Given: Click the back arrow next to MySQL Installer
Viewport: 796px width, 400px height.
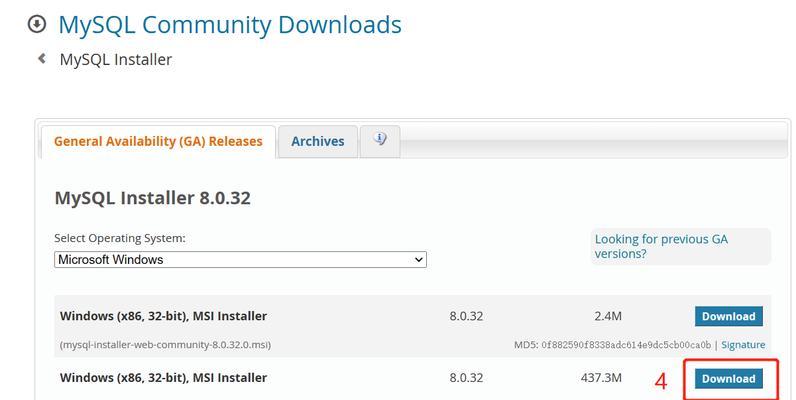Looking at the screenshot, I should click(x=42, y=59).
